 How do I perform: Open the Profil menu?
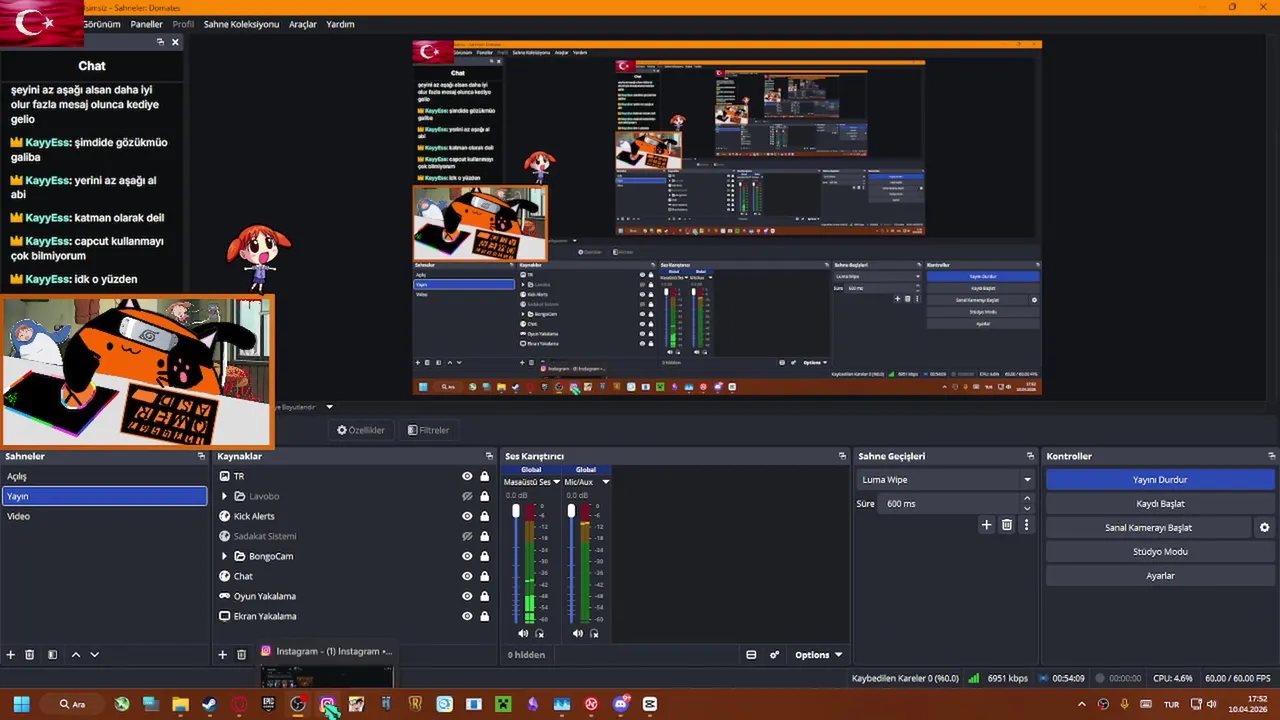pos(183,24)
